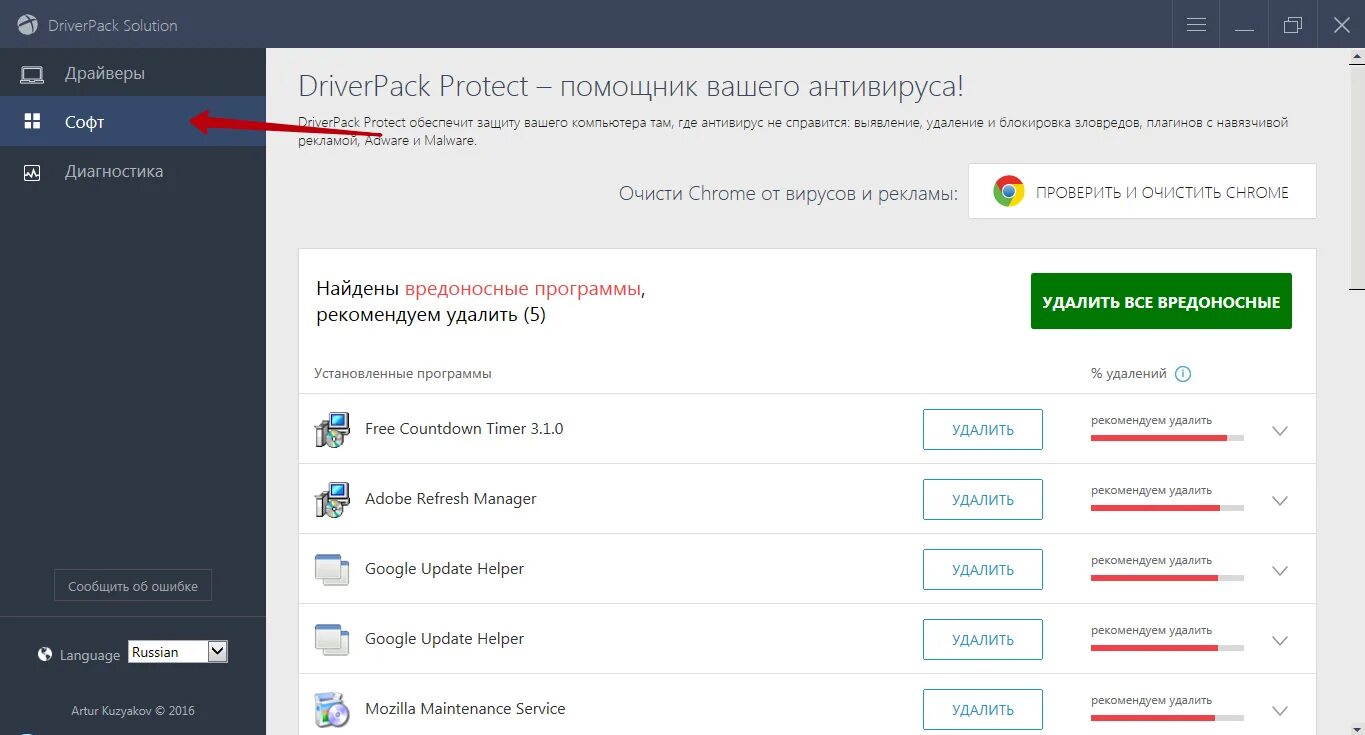Open the Диагностика section
This screenshot has height=735, width=1365.
pos(133,172)
